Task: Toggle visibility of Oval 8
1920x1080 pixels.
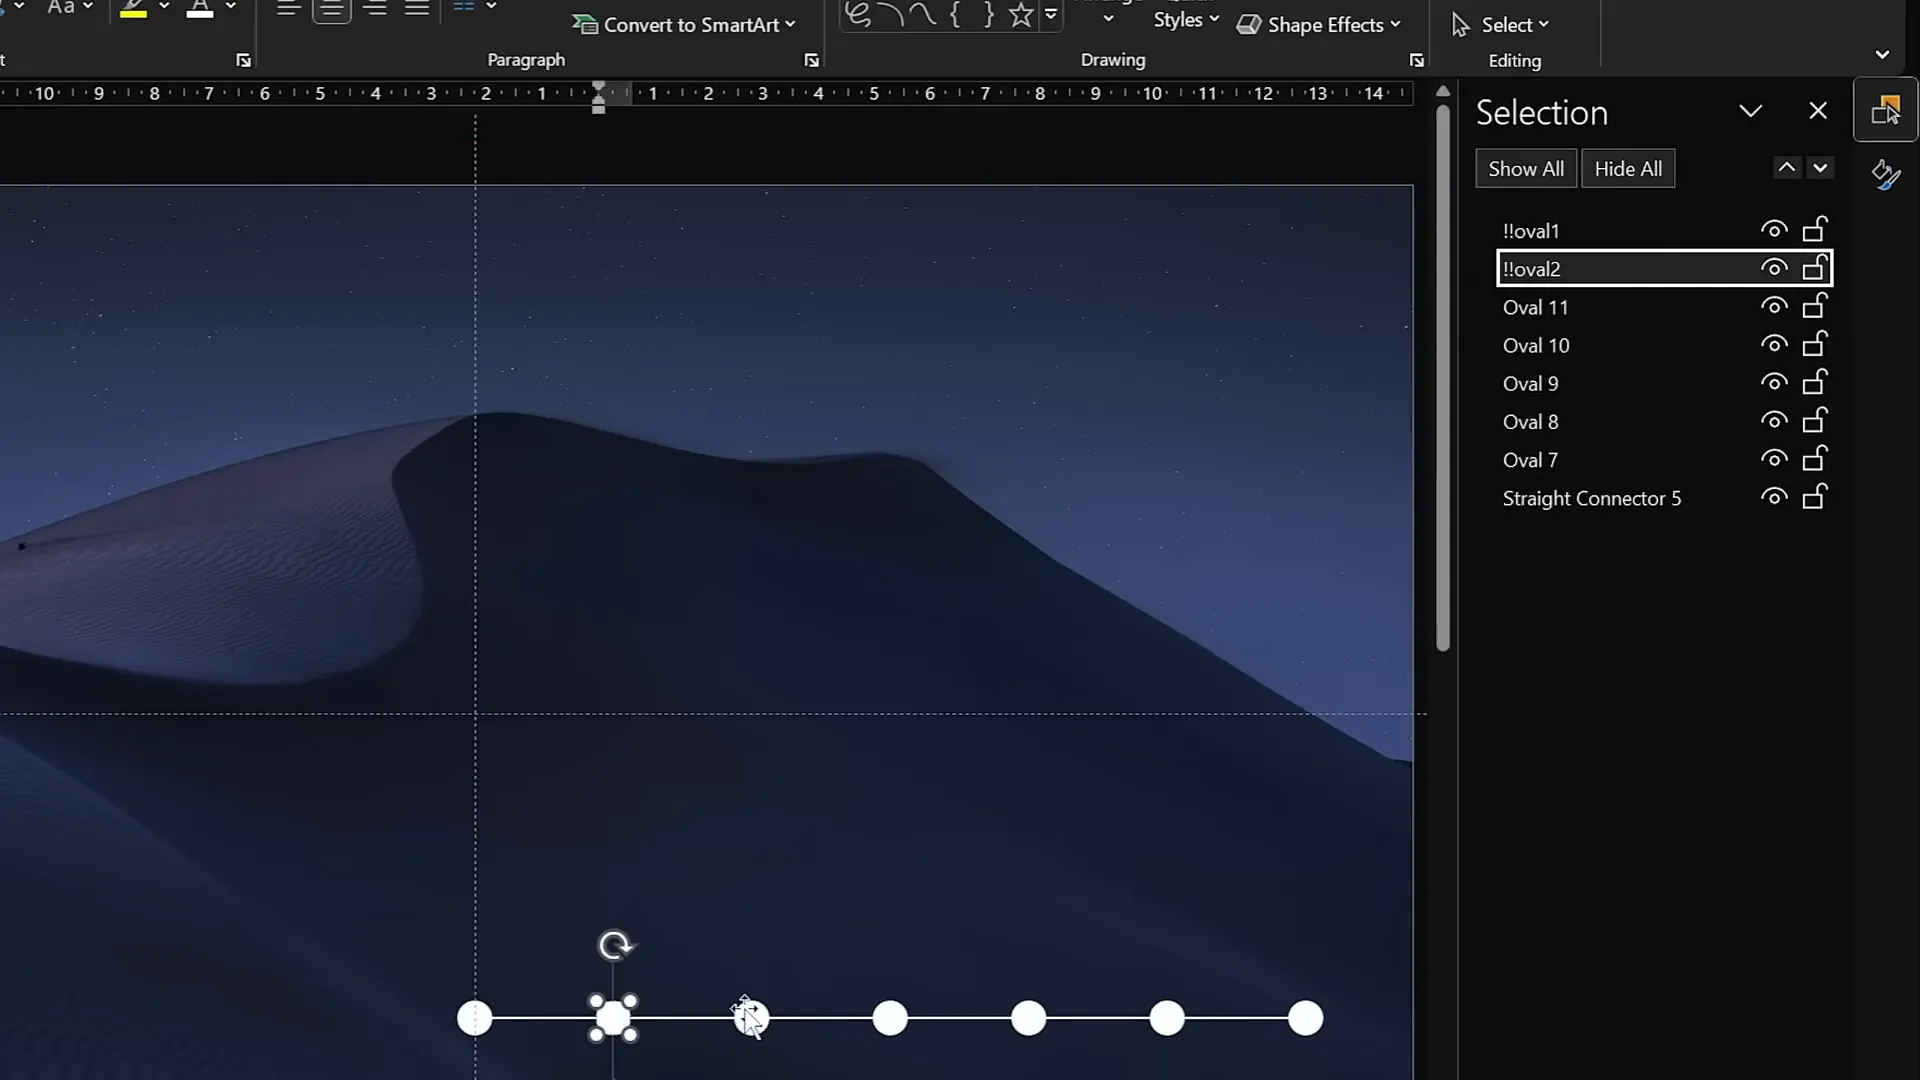Action: click(x=1774, y=420)
